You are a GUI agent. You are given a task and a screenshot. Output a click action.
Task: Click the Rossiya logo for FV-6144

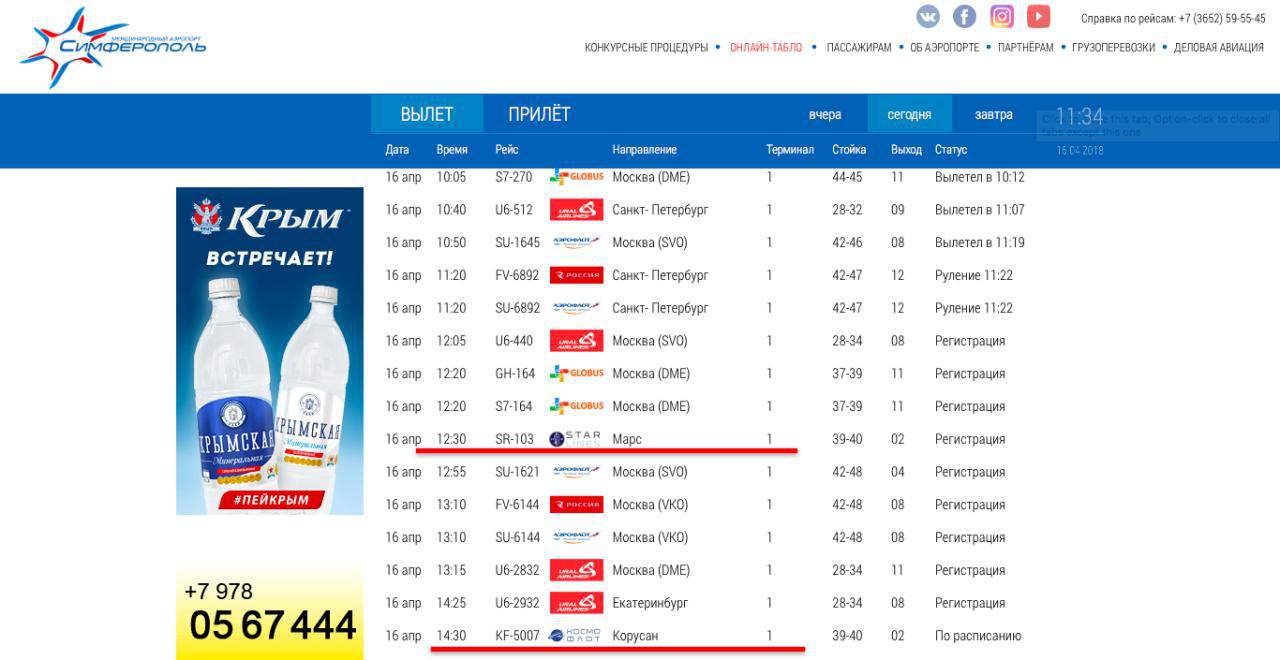(x=577, y=505)
